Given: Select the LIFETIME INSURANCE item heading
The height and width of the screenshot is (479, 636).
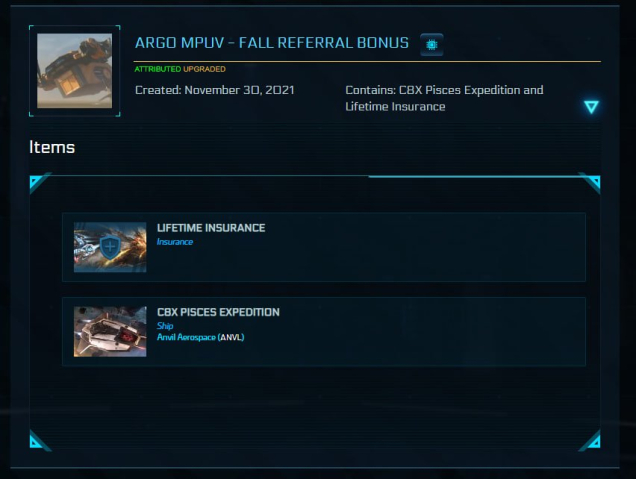Looking at the screenshot, I should (211, 228).
